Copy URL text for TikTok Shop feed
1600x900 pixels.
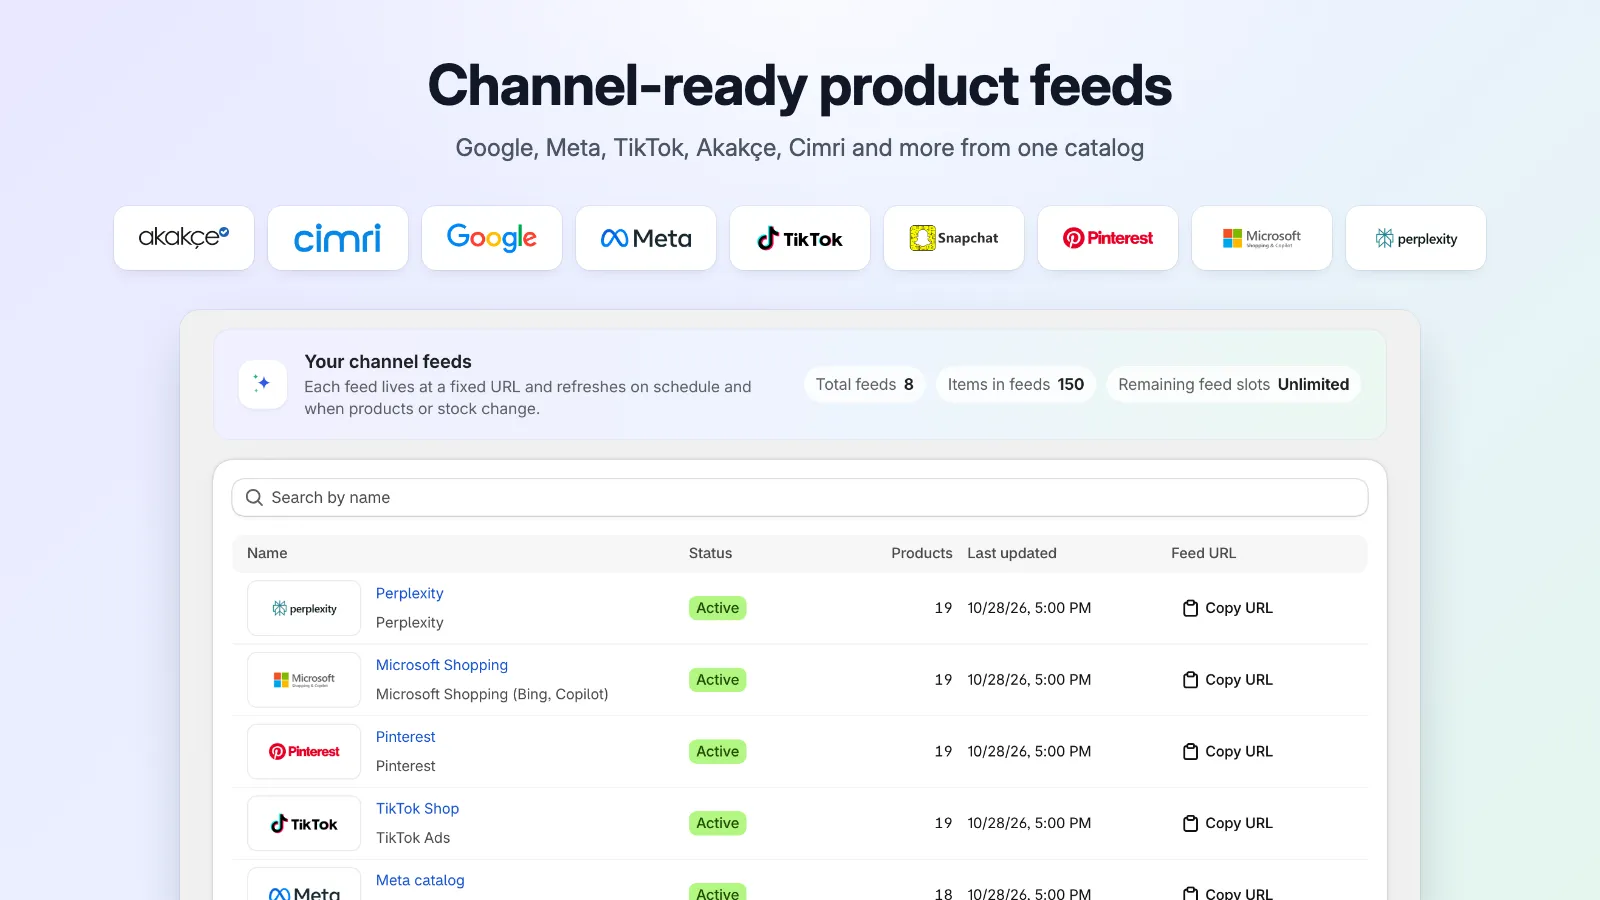click(x=1239, y=823)
